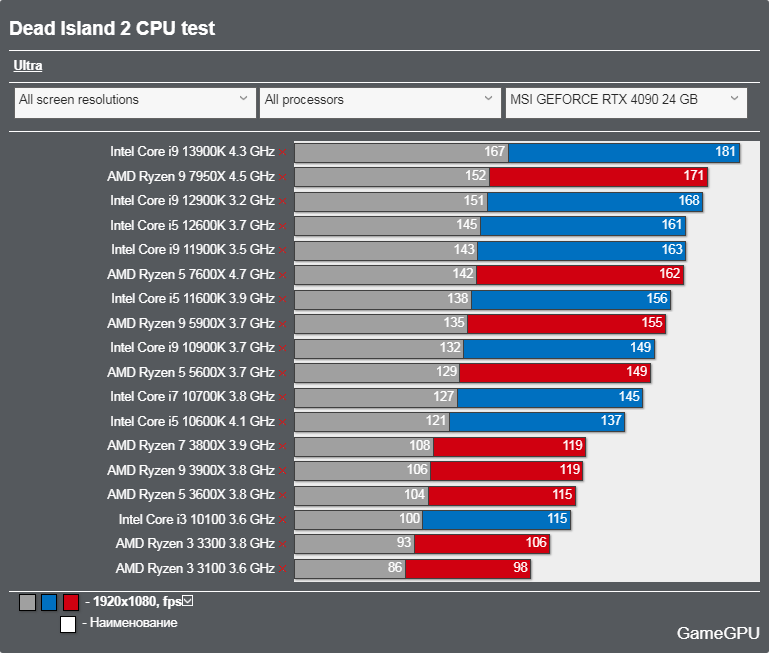Remove AMD Ryzen 9 3900X row via red X

tap(282, 471)
